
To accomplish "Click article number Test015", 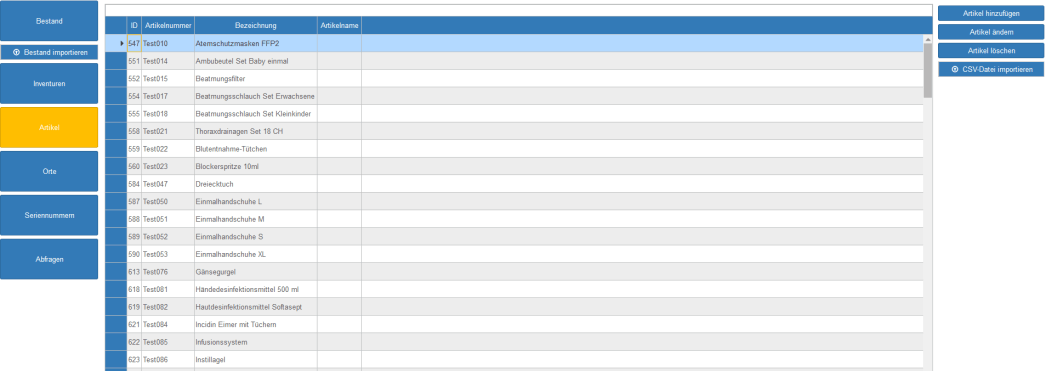I will coord(168,78).
